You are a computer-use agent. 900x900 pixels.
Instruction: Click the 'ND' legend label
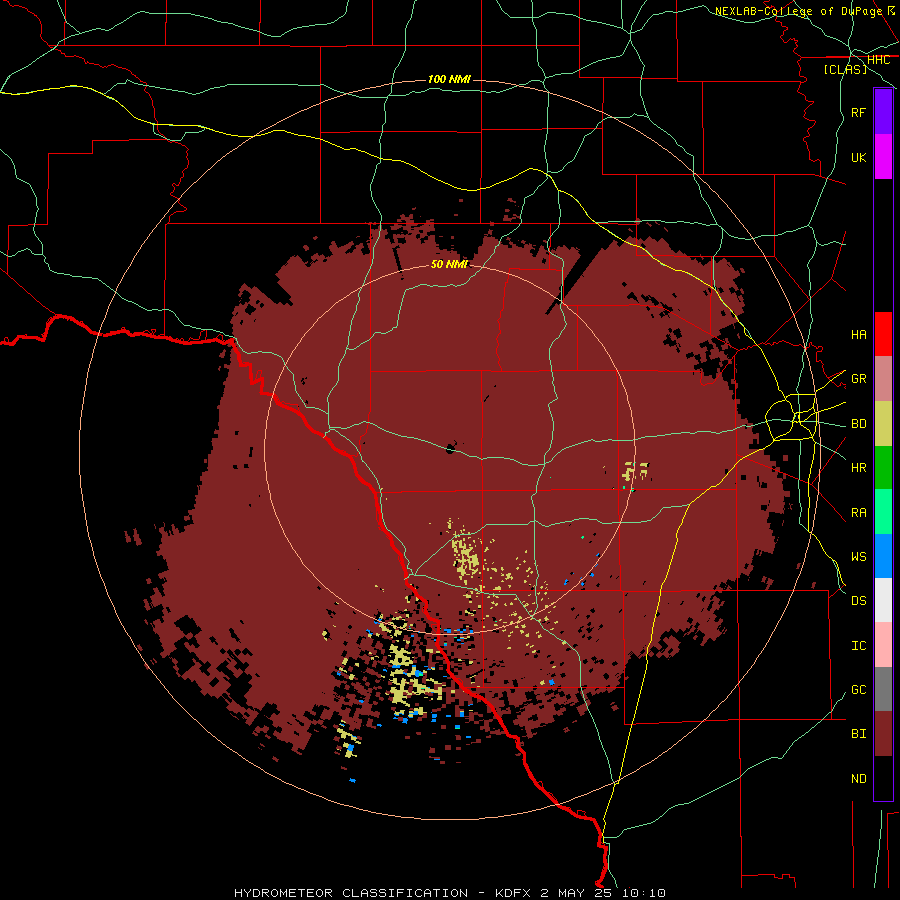pyautogui.click(x=858, y=779)
